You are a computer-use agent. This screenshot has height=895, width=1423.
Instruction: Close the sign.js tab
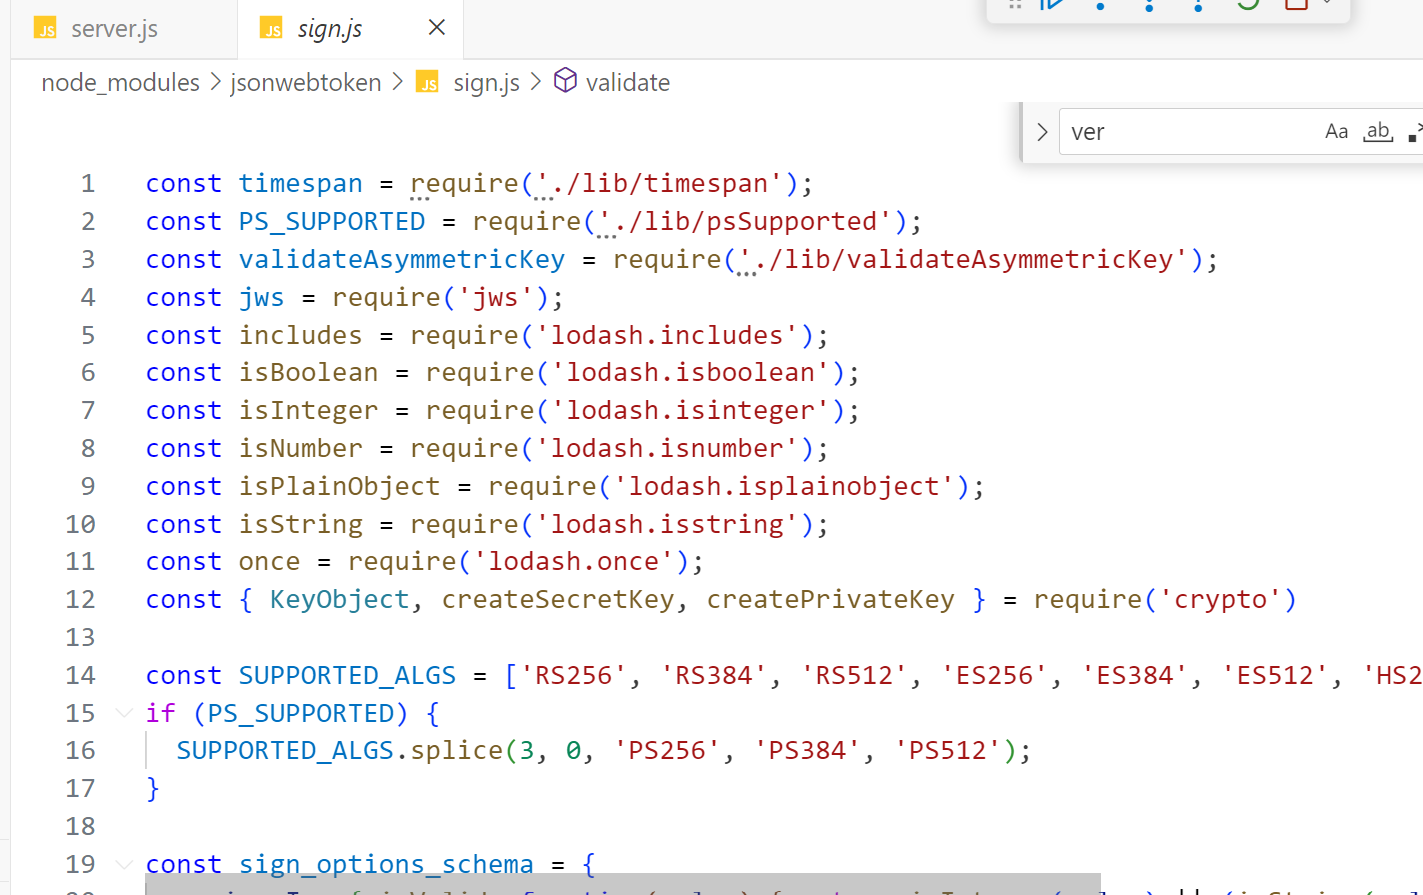[437, 28]
